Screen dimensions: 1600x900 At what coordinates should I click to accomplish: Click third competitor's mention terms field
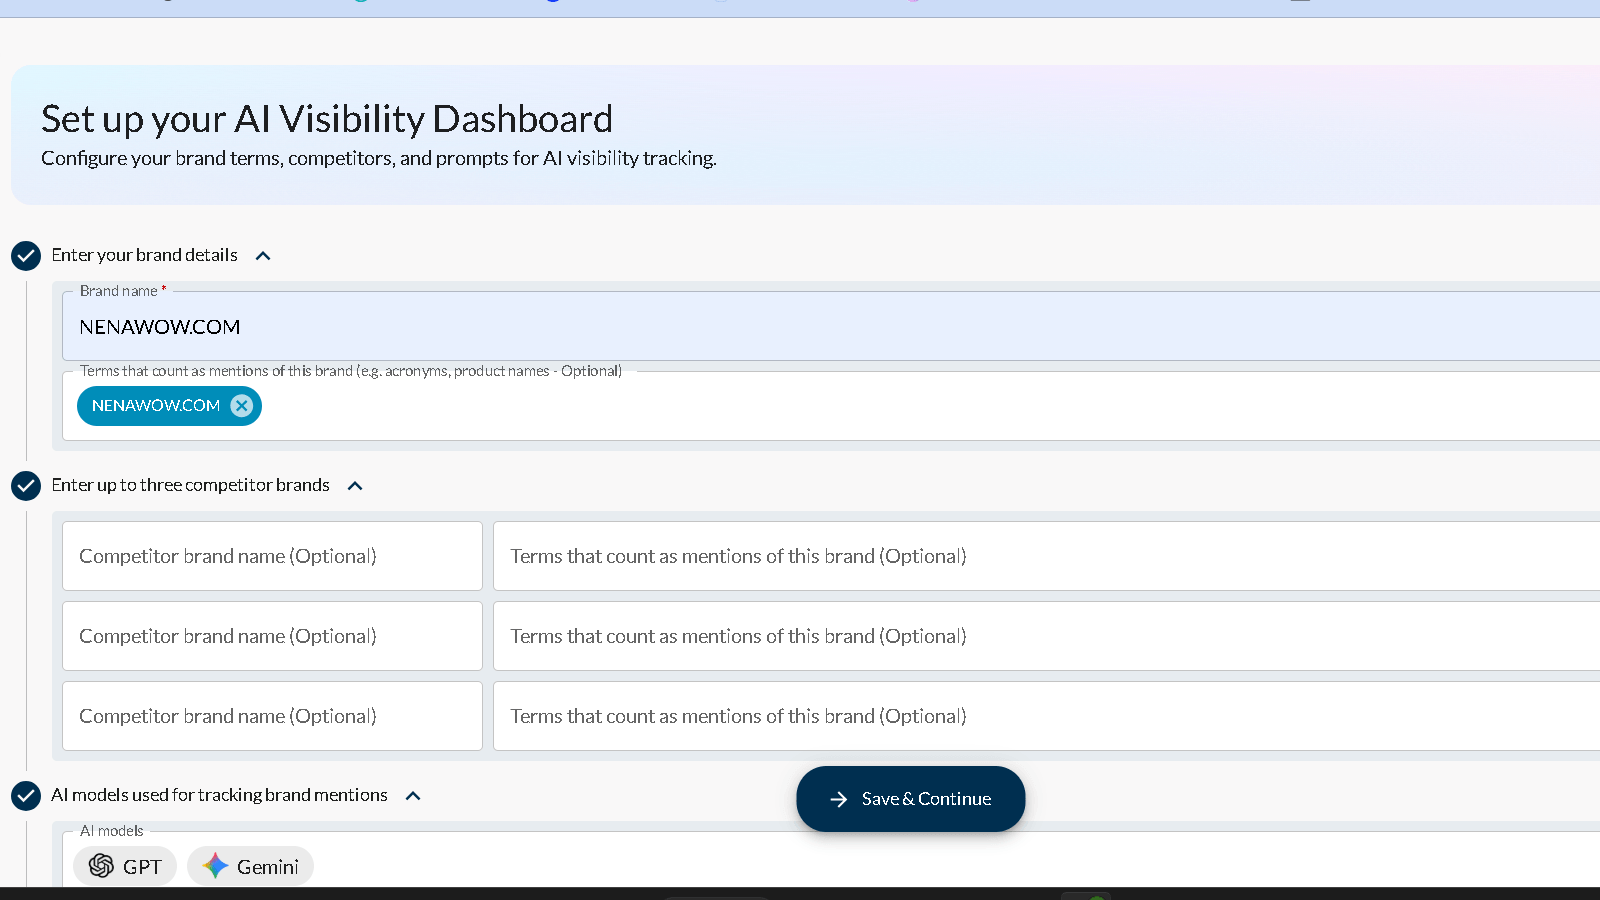tap(1047, 716)
